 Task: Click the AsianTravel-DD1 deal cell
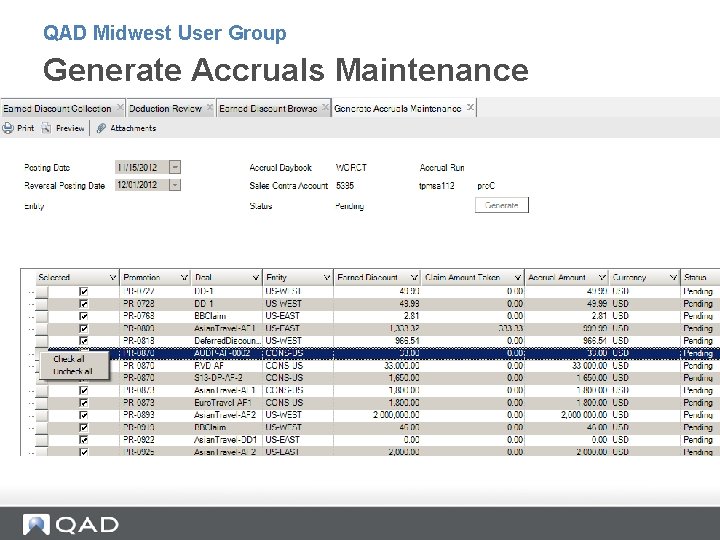[x=227, y=440]
